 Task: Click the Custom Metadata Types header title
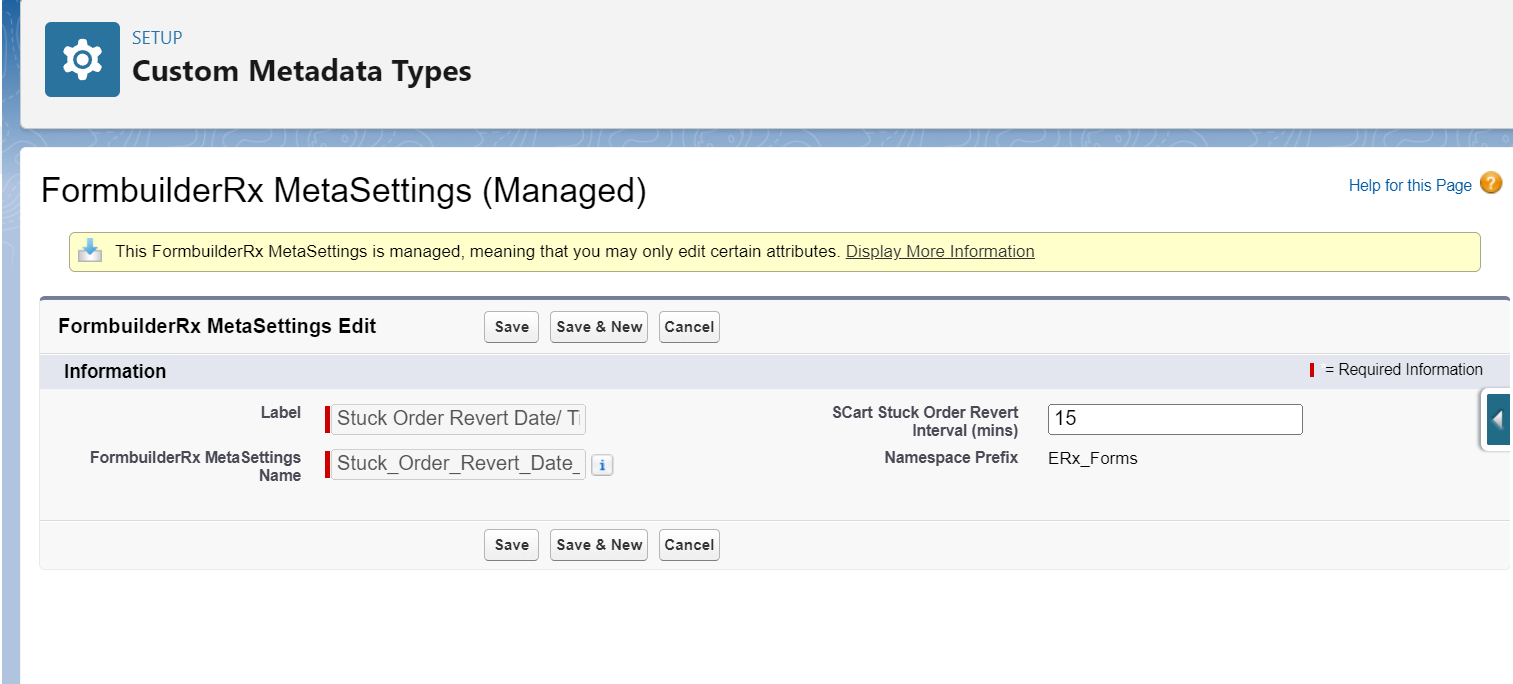point(301,72)
